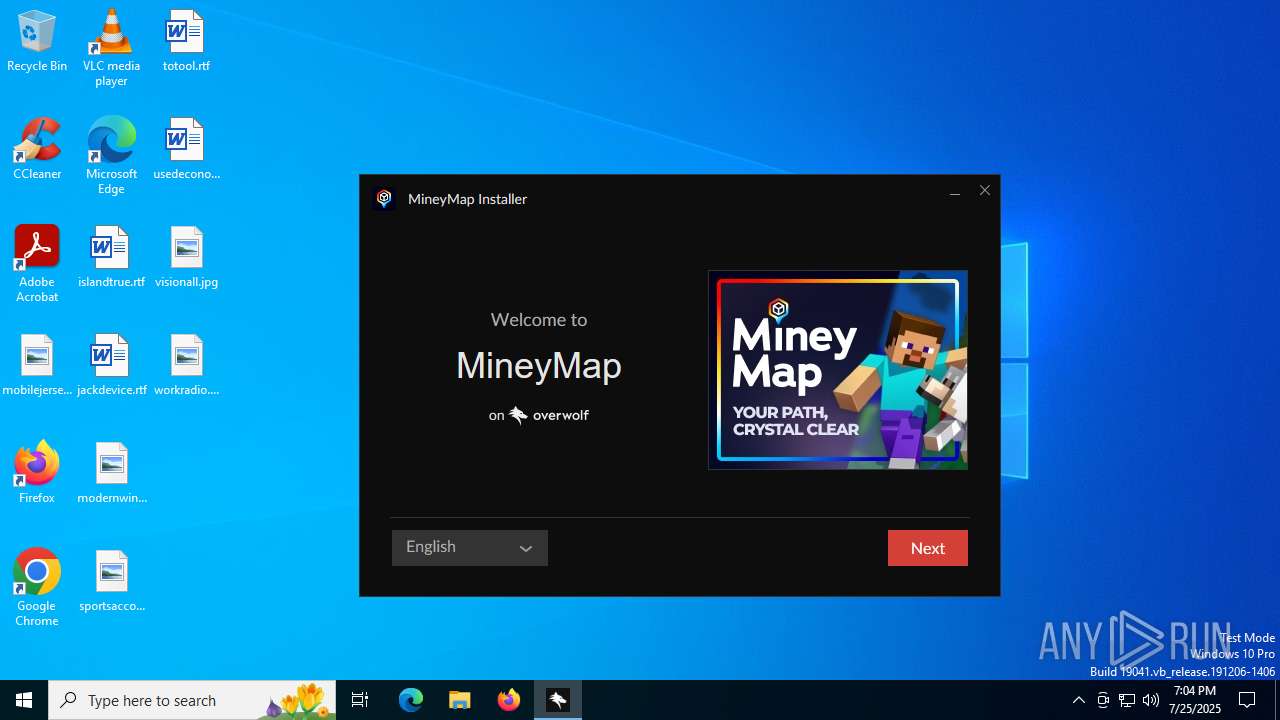Click the MineyMap logo icon in title bar
The image size is (1280, 720).
pyautogui.click(x=384, y=198)
